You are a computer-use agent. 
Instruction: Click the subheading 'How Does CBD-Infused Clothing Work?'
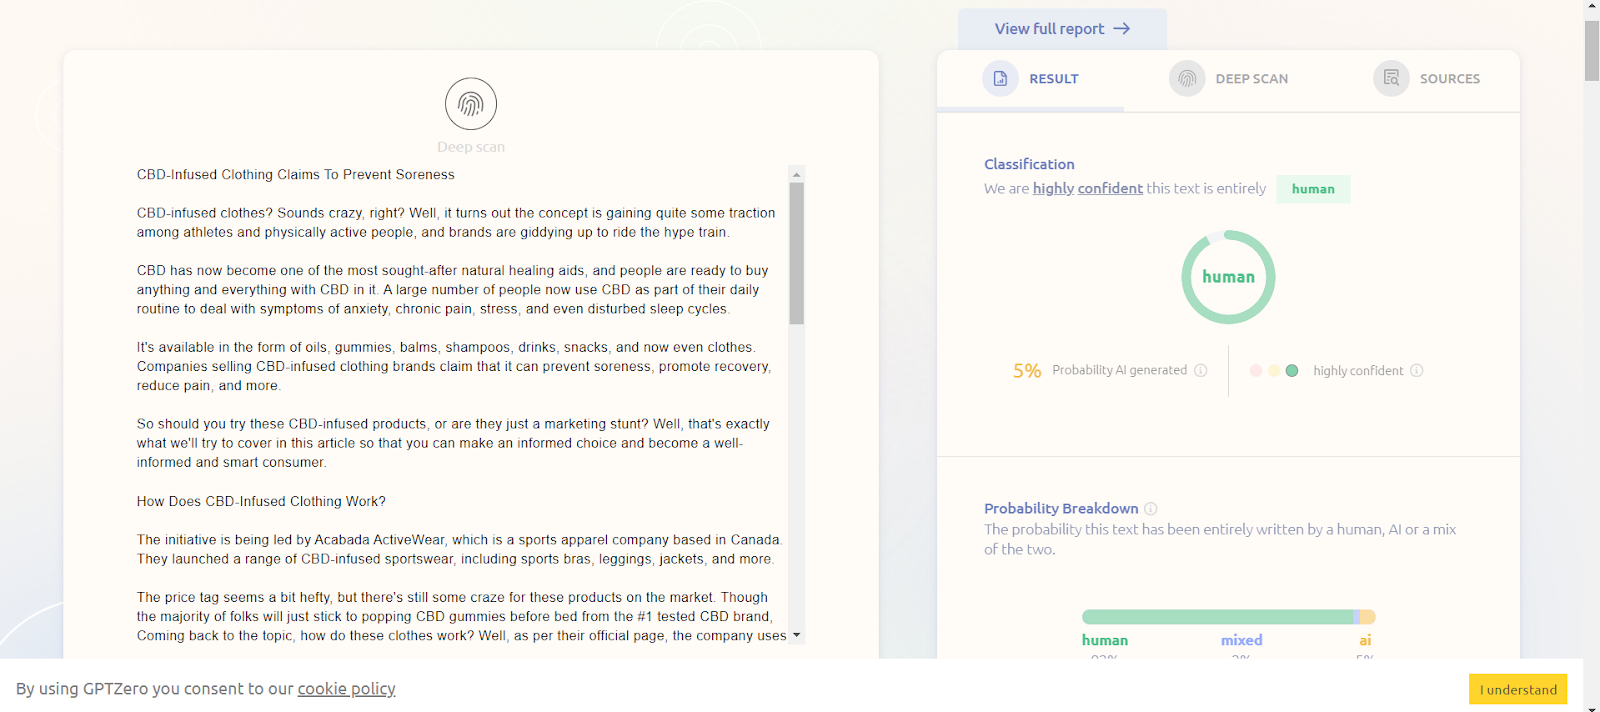[261, 501]
